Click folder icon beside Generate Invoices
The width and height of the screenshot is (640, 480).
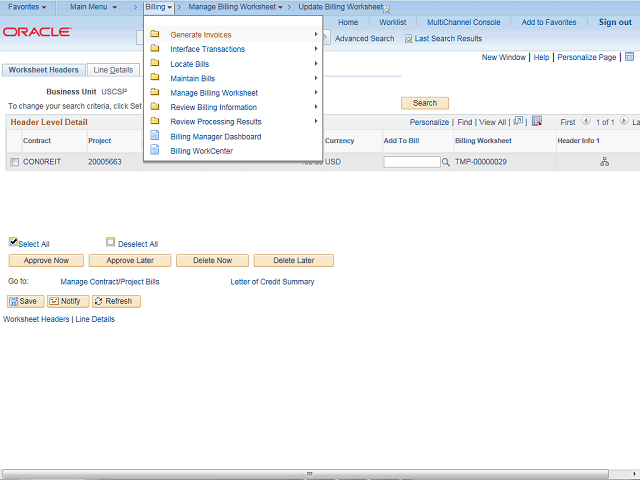point(155,34)
